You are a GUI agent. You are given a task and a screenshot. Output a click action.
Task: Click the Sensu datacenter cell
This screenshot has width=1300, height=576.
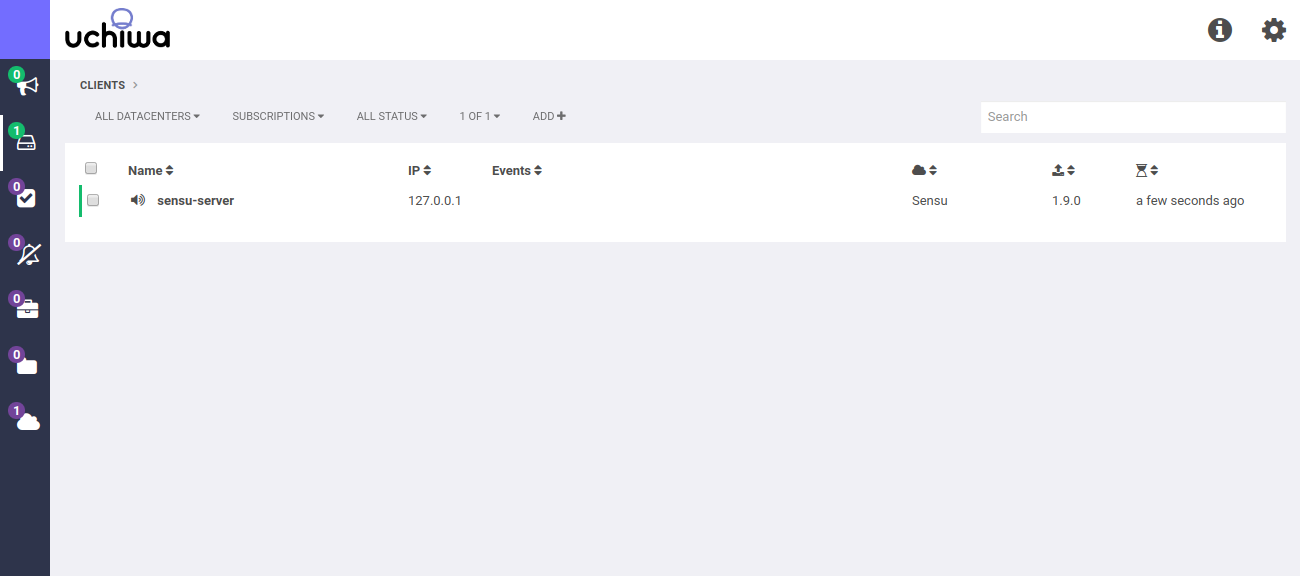pyautogui.click(x=929, y=200)
